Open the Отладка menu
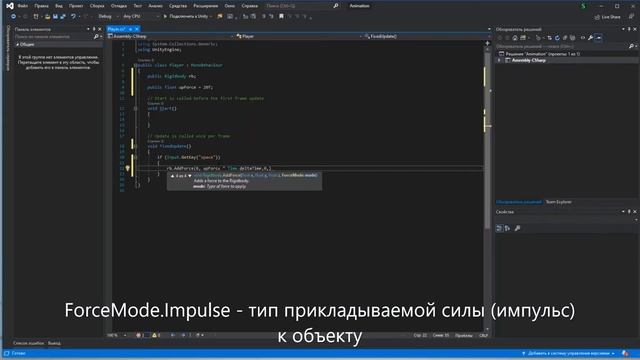The image size is (640, 360). tap(119, 6)
